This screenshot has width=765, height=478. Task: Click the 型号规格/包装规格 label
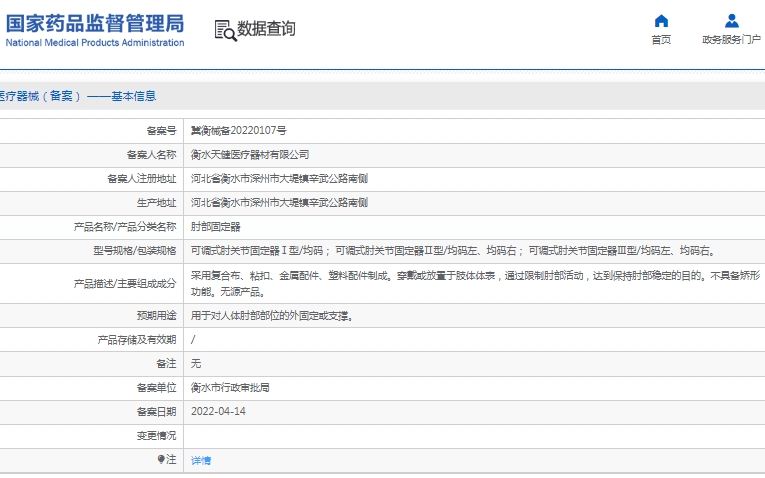click(x=135, y=251)
